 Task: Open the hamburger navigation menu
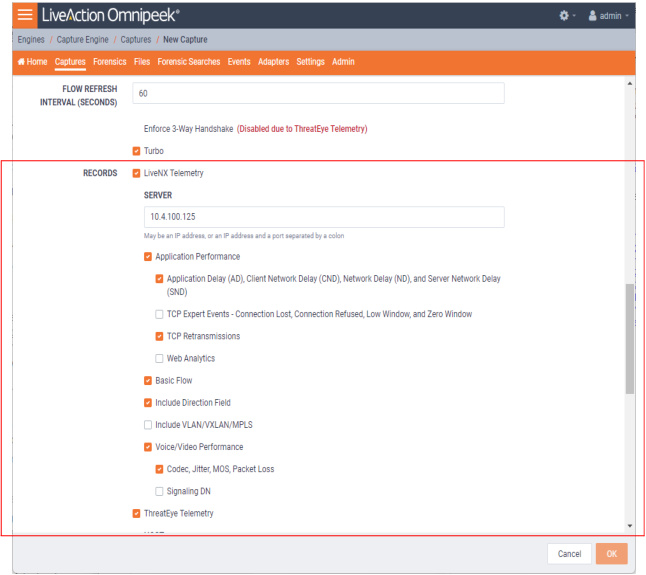pos(25,15)
